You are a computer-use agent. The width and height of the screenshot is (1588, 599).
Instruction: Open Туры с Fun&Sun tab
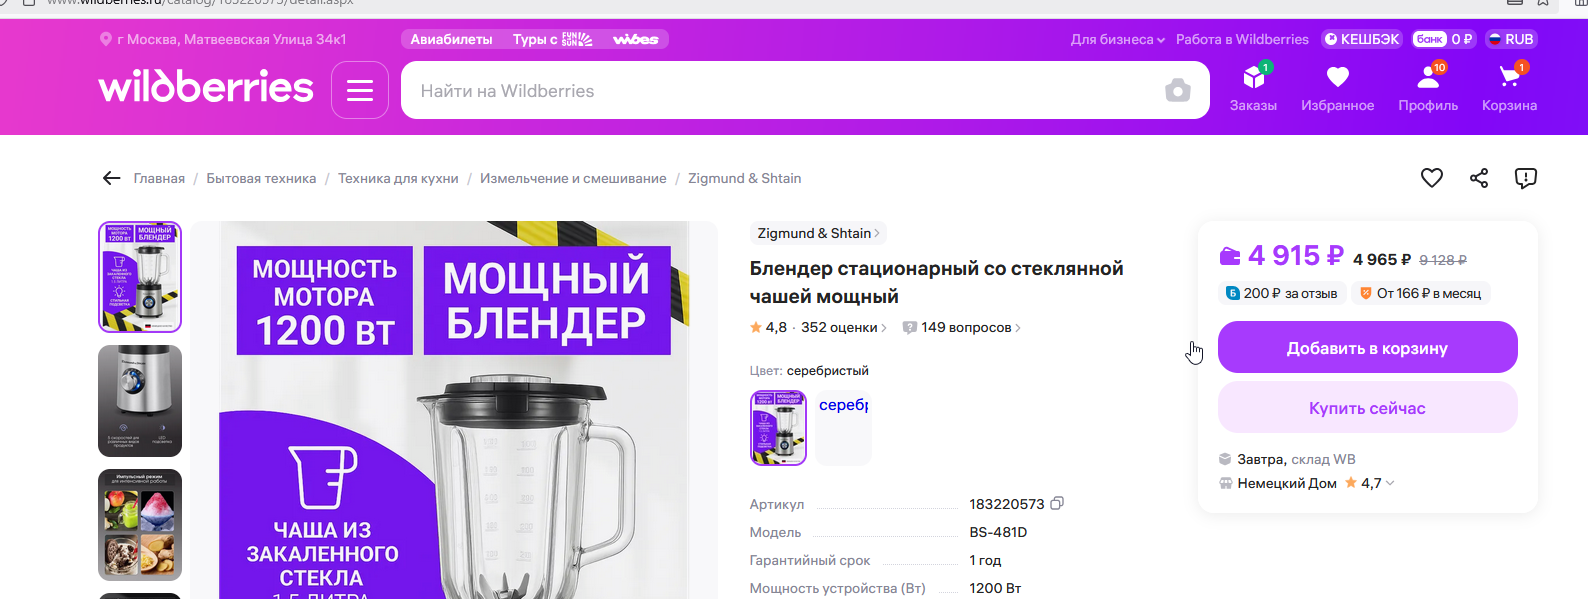point(552,39)
